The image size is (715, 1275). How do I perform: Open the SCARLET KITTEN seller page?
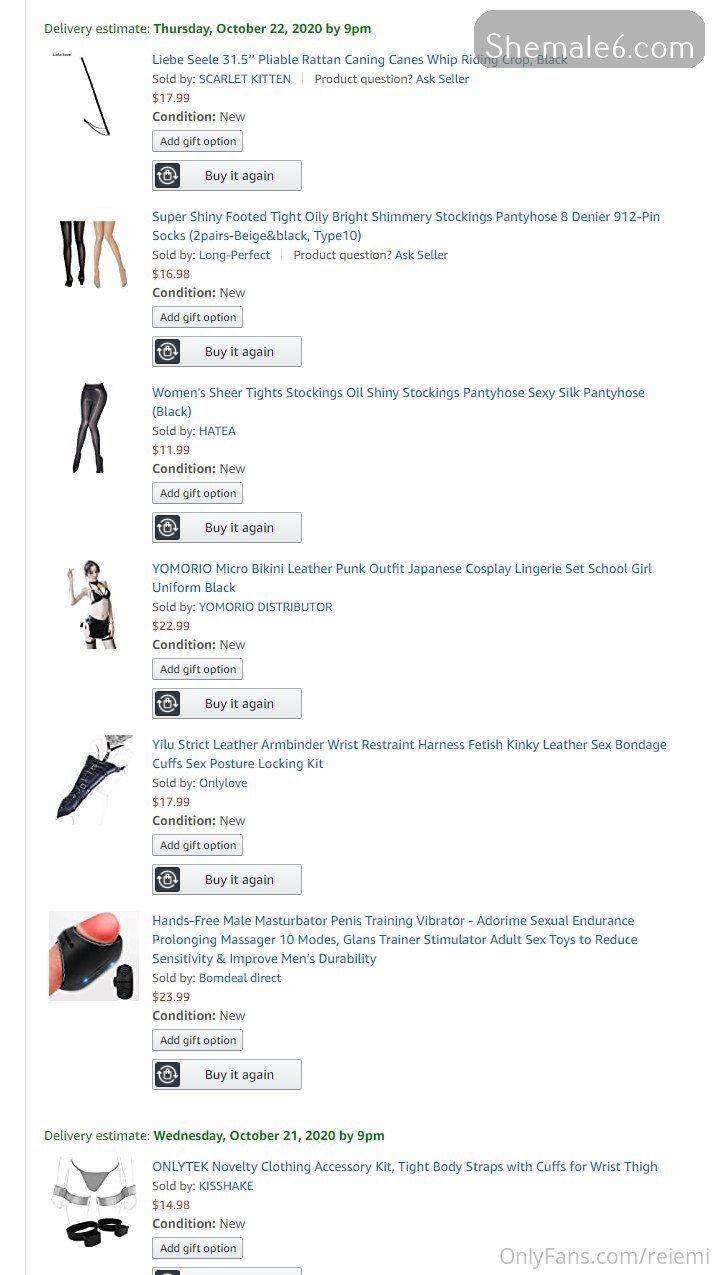click(245, 79)
